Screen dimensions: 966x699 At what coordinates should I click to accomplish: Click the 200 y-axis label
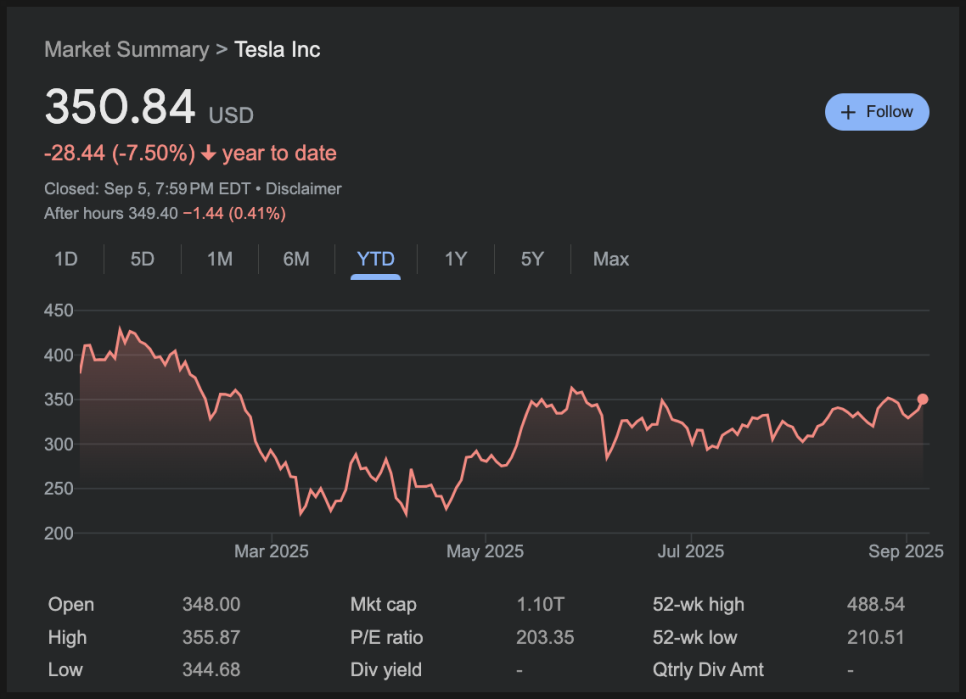click(59, 533)
